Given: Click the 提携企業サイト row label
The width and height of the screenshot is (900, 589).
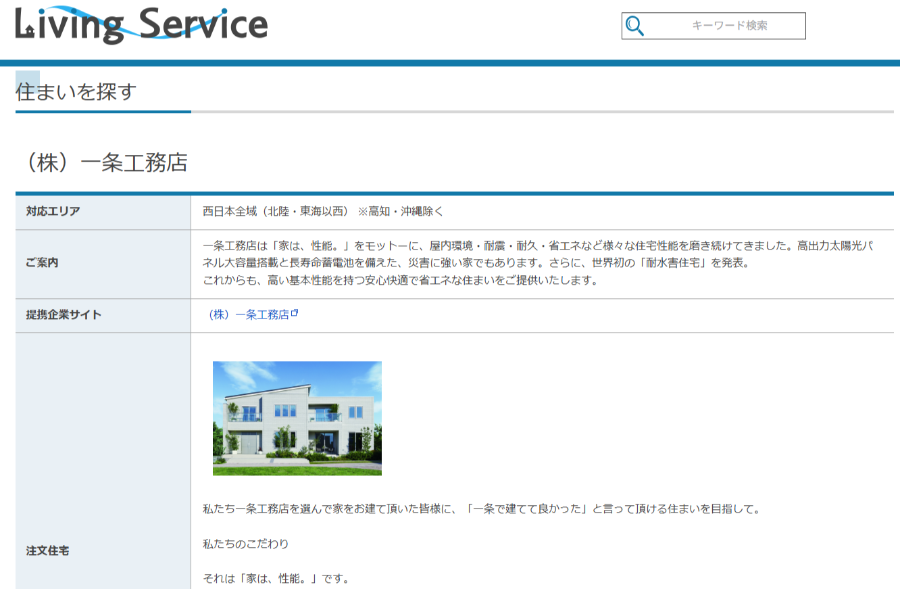Looking at the screenshot, I should pyautogui.click(x=63, y=315).
